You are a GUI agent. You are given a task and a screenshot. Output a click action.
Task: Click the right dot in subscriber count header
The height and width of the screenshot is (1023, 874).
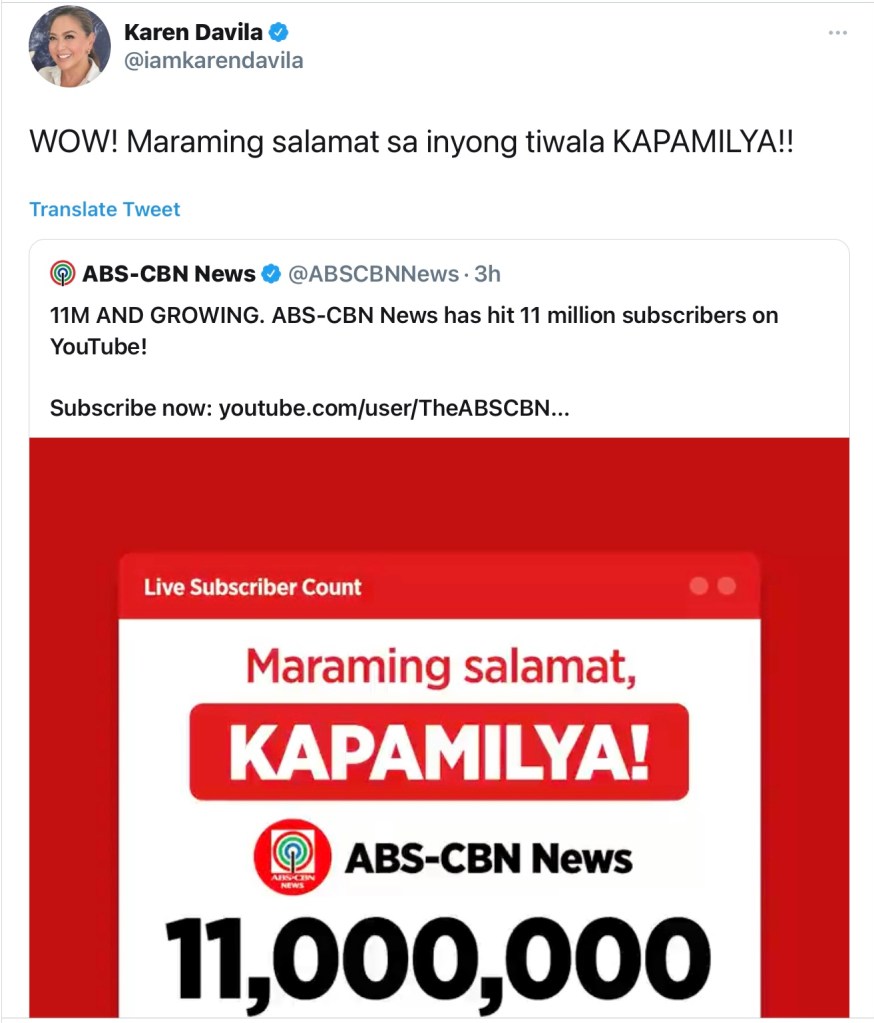pyautogui.click(x=726, y=587)
